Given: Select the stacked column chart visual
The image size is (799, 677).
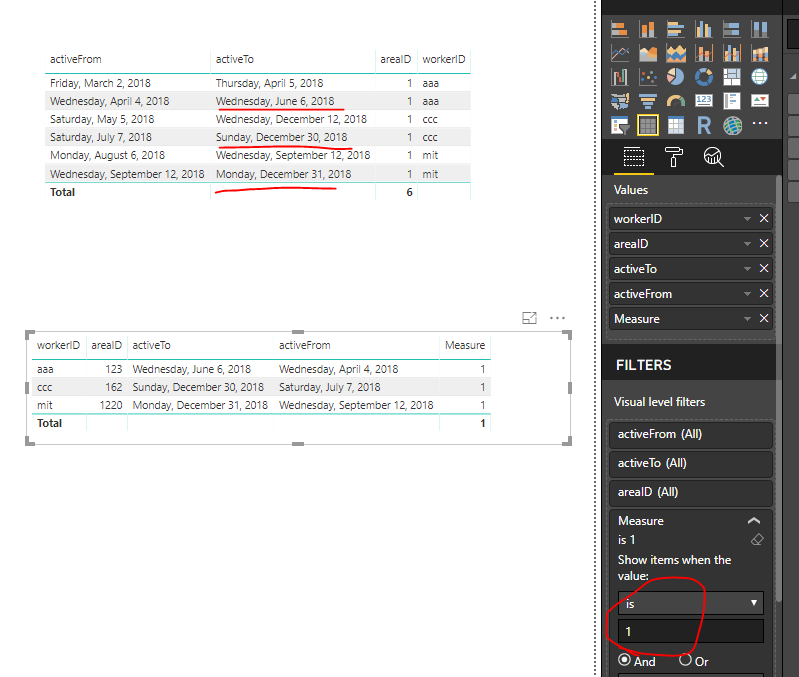Looking at the screenshot, I should click(648, 30).
